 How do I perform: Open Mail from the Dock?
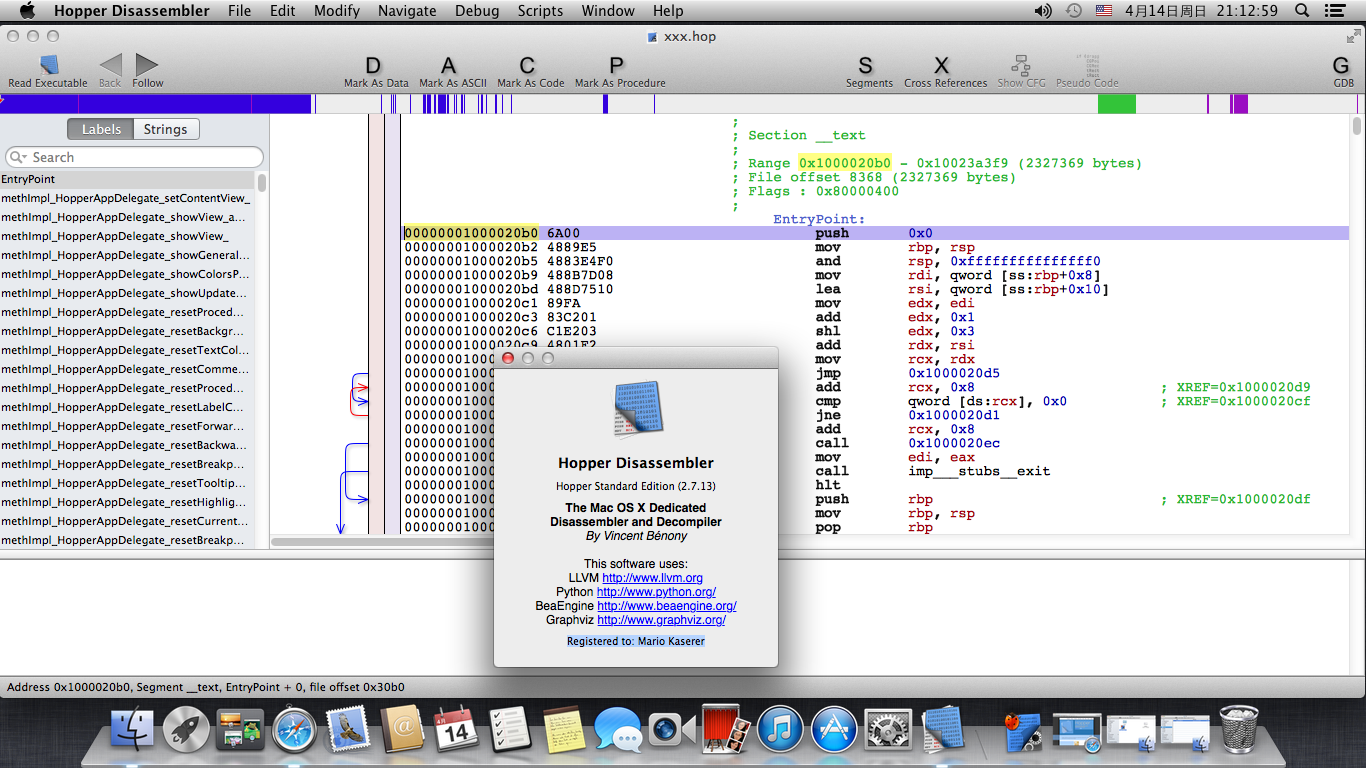[348, 729]
